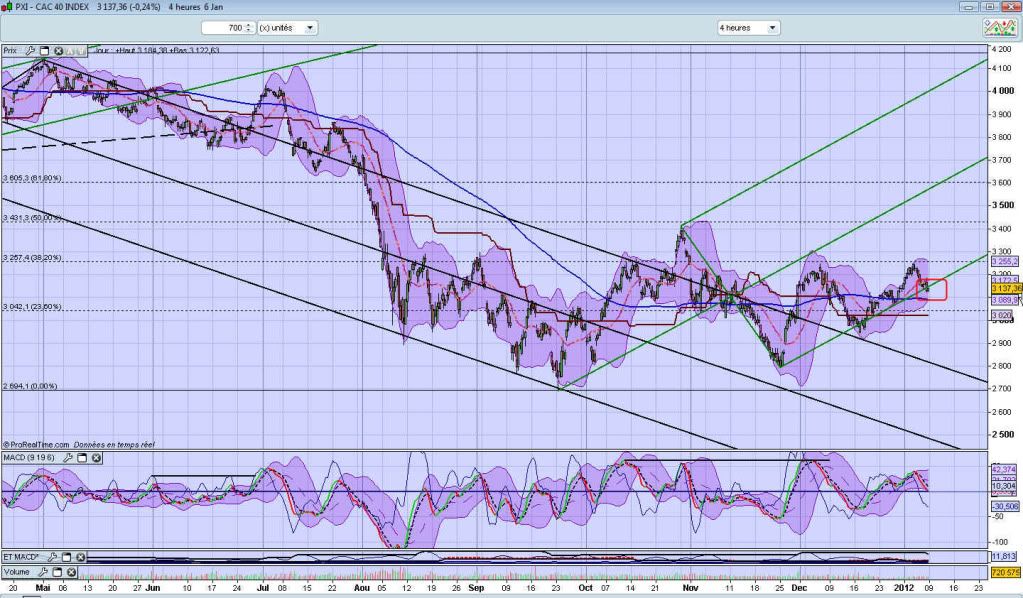
Task: Maximize the Prix price panel
Action: pos(45,50)
